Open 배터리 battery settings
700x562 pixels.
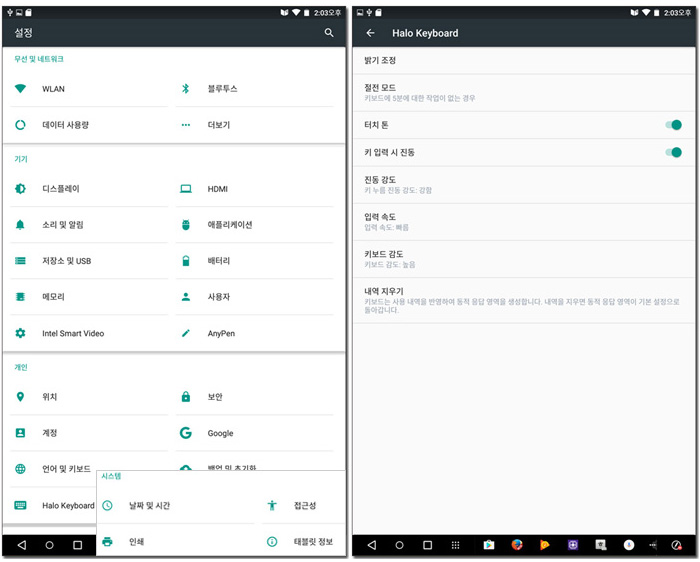254,261
